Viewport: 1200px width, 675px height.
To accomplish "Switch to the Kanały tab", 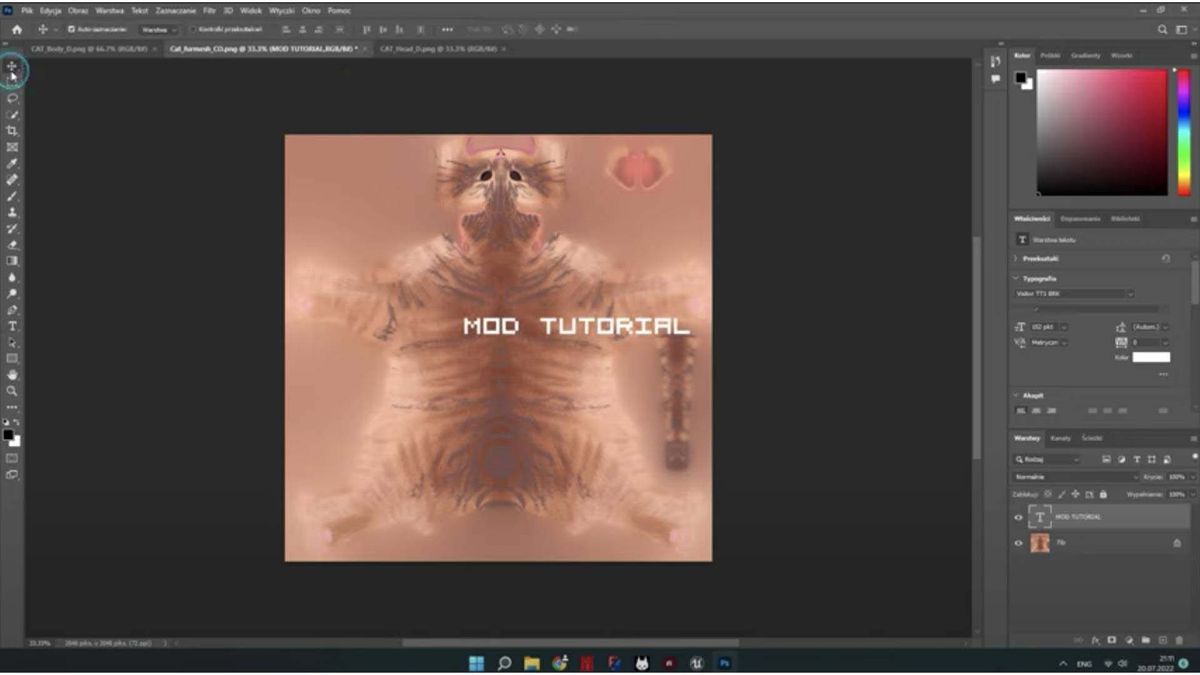I will click(x=1061, y=438).
